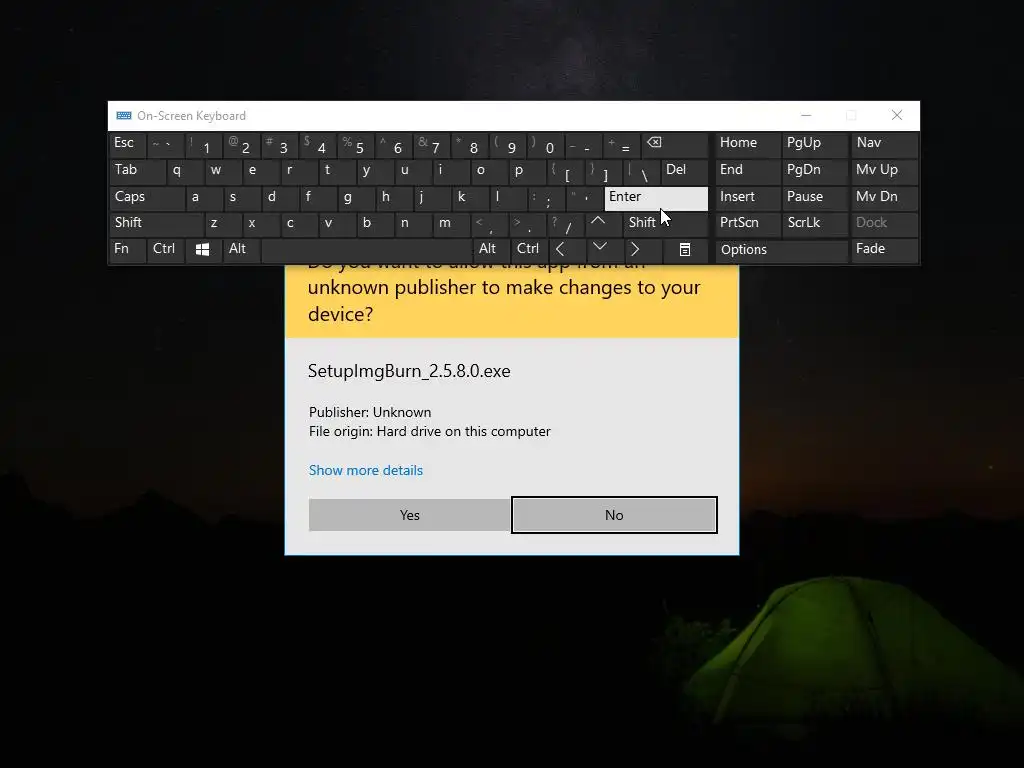Click the letter g key

(355, 197)
